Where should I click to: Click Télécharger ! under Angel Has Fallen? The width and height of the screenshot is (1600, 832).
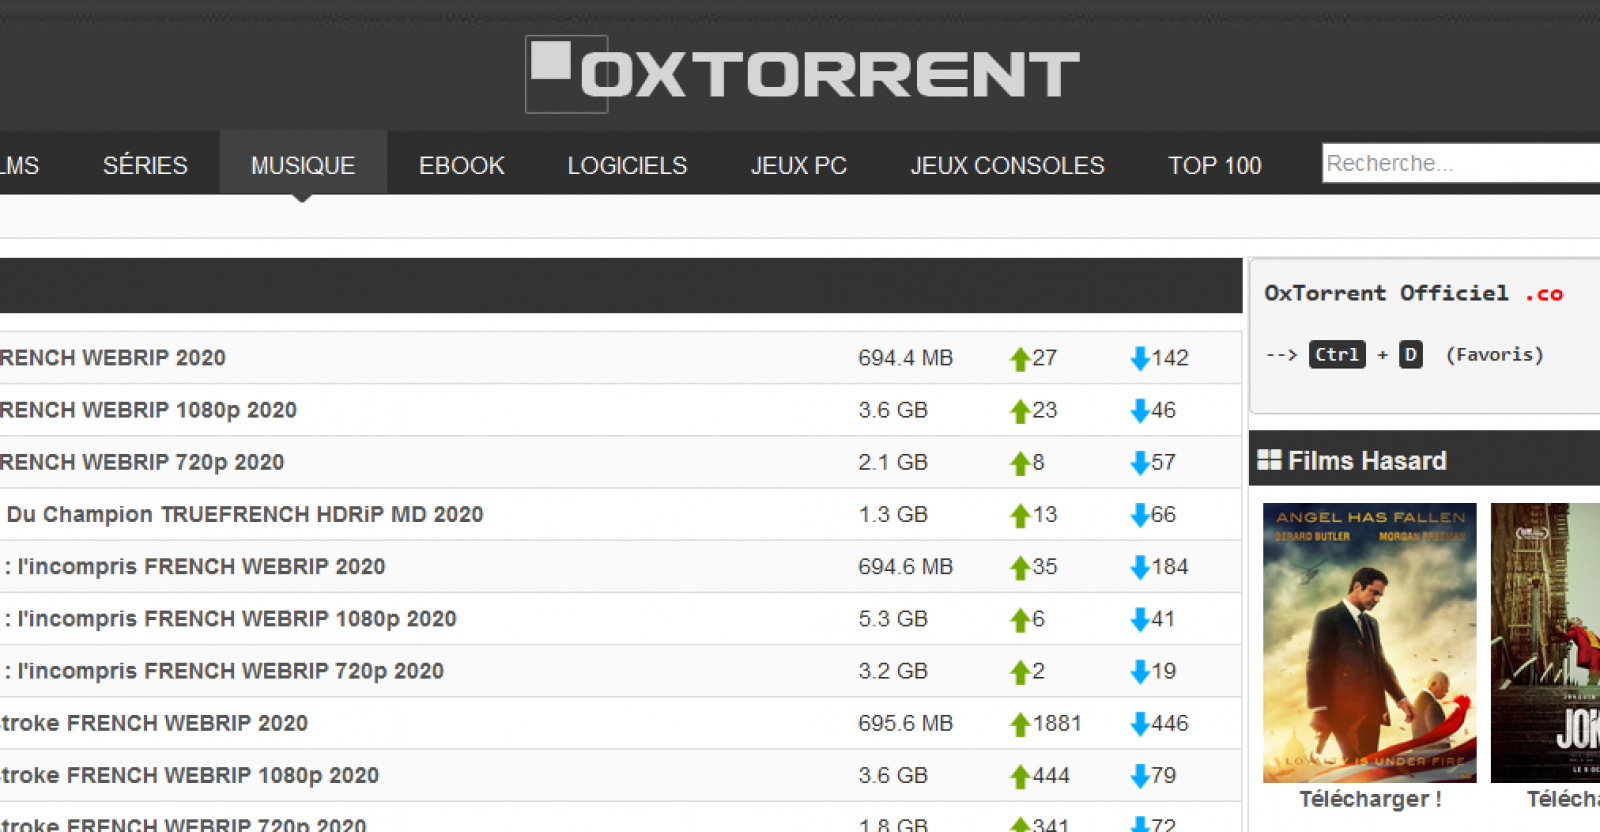pyautogui.click(x=1370, y=799)
